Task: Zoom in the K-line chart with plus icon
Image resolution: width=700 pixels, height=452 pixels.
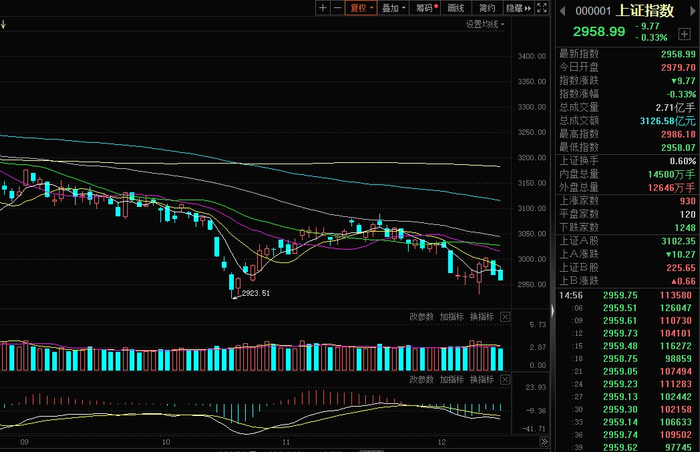Action: coord(323,8)
